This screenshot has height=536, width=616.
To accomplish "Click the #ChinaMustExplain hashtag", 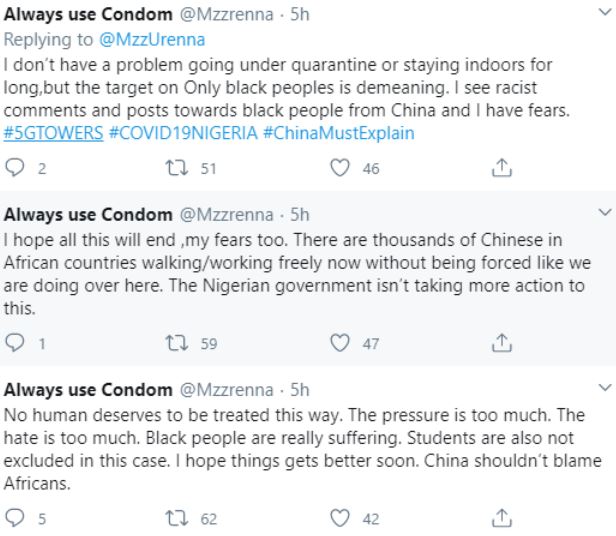I will click(338, 133).
